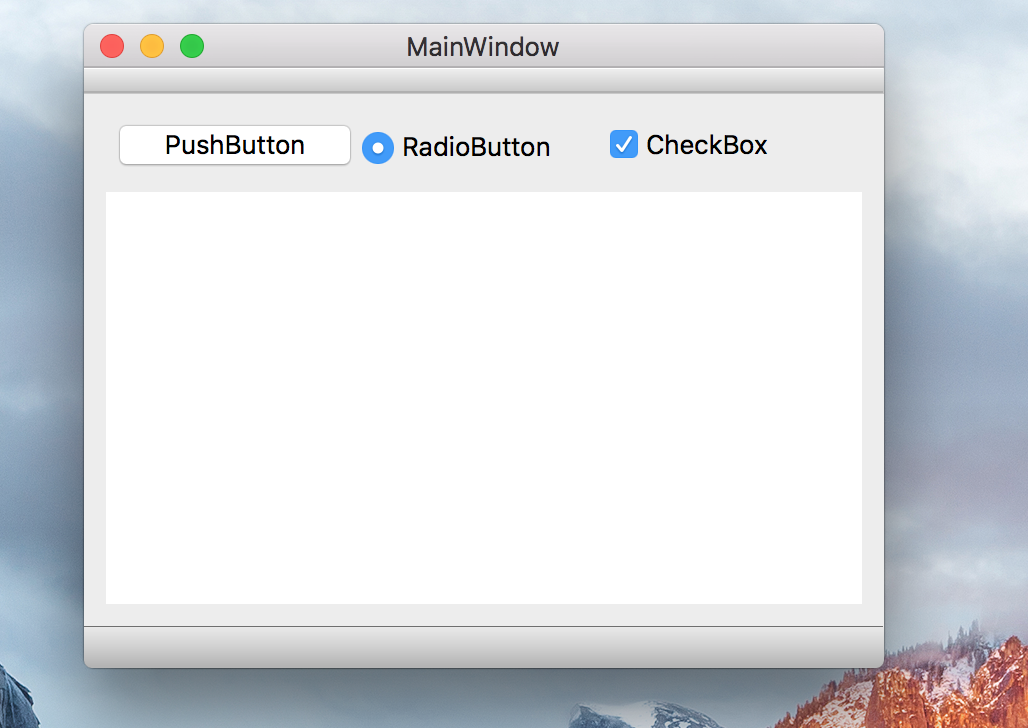Image resolution: width=1028 pixels, height=728 pixels.
Task: Close the MainWindow with red button
Action: (x=112, y=46)
